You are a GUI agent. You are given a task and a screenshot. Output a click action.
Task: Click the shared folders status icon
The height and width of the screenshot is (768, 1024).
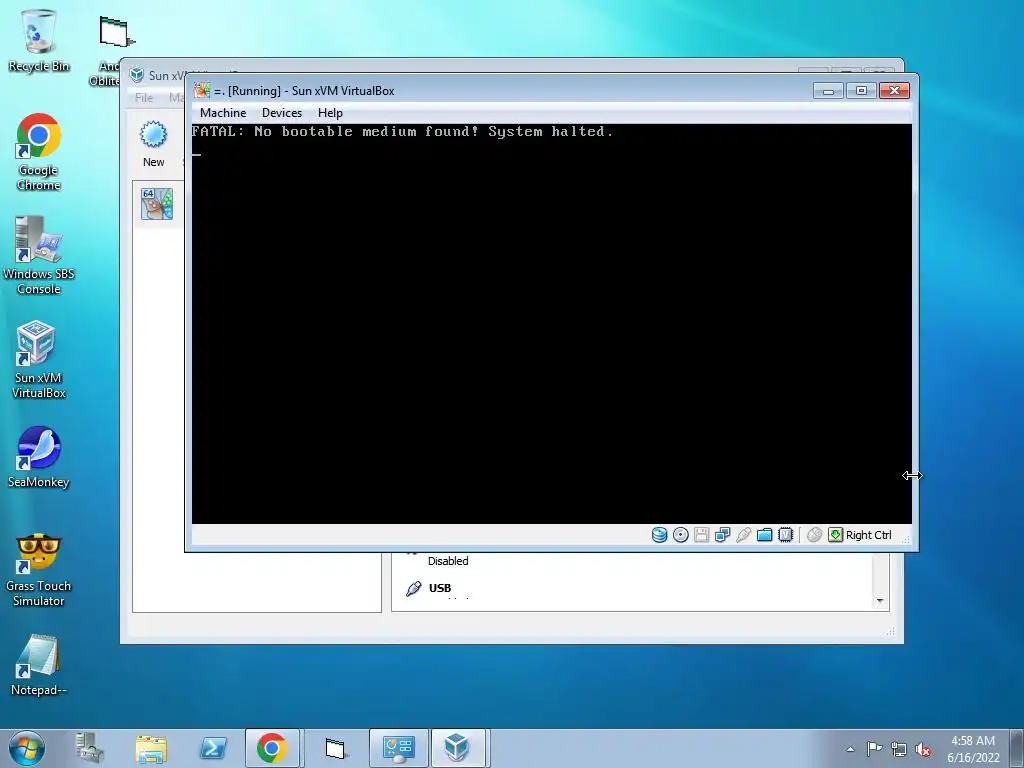(x=764, y=535)
